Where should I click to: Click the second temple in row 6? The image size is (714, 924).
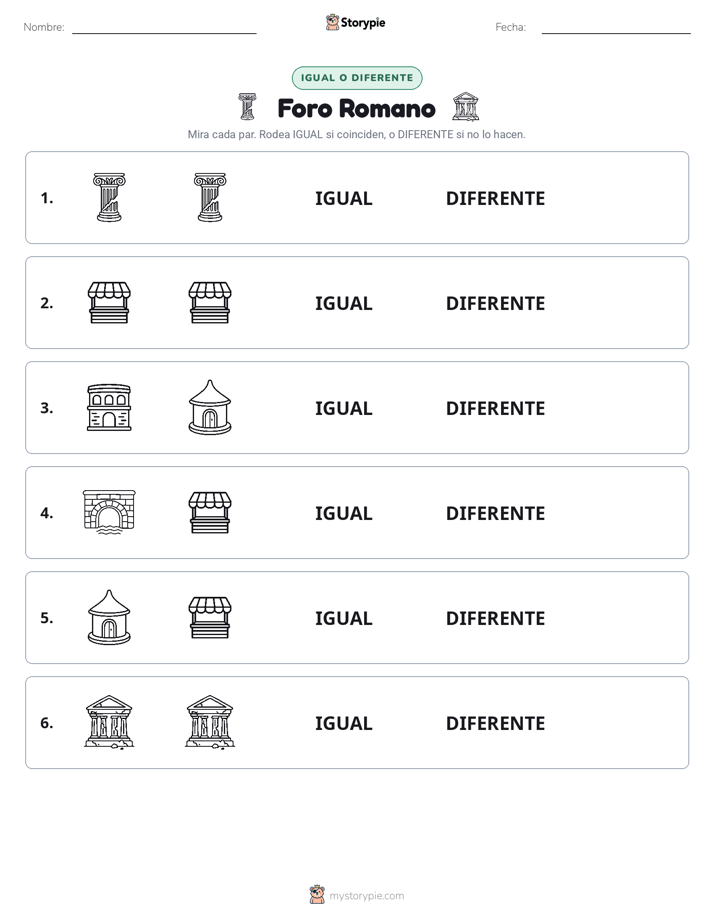coord(210,722)
